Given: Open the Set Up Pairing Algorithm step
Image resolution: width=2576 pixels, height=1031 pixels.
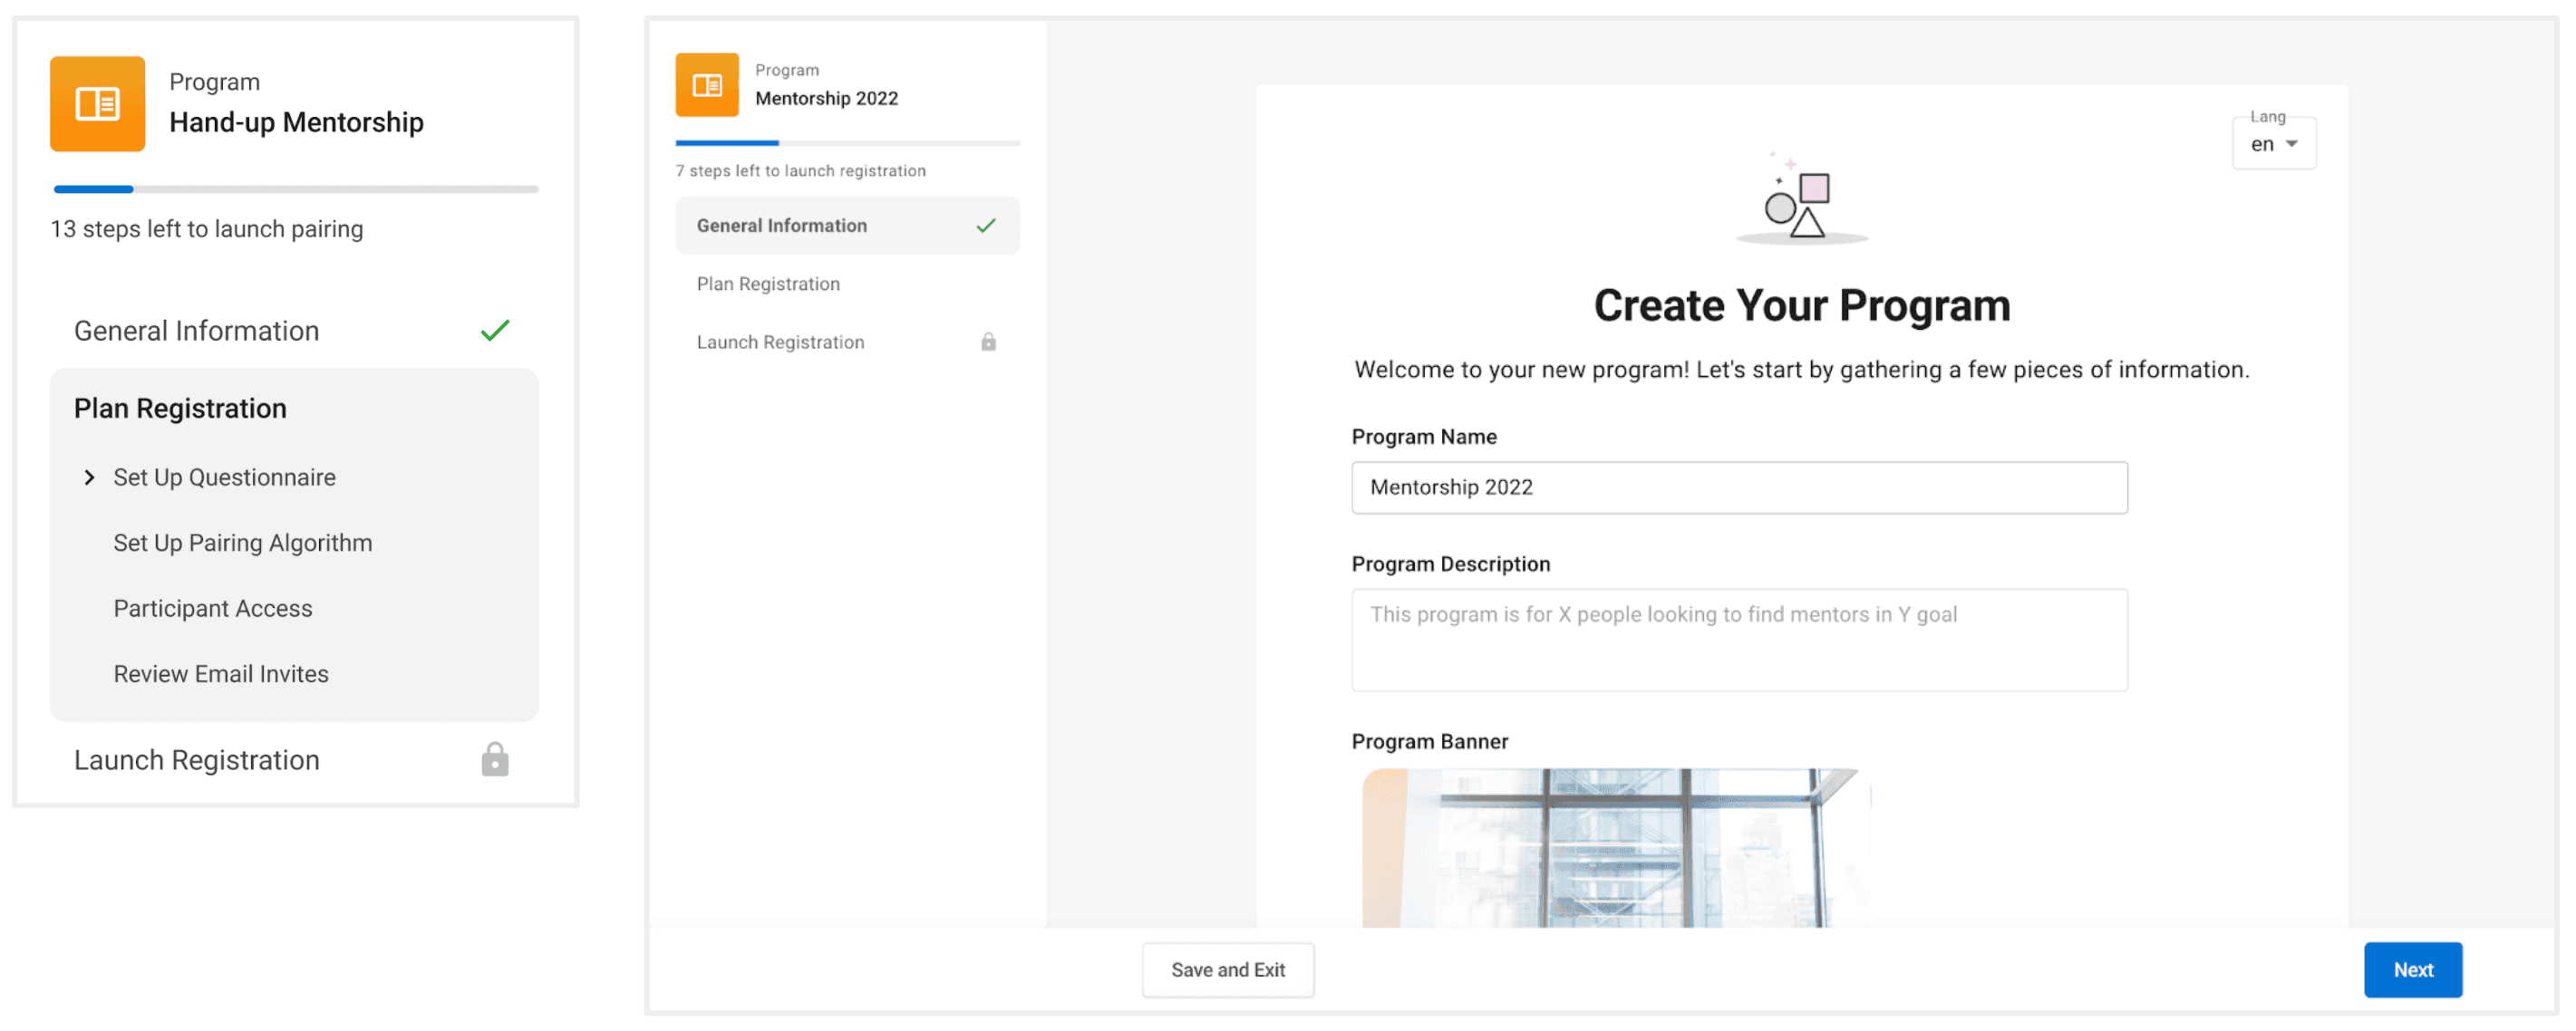Looking at the screenshot, I should pyautogui.click(x=243, y=542).
